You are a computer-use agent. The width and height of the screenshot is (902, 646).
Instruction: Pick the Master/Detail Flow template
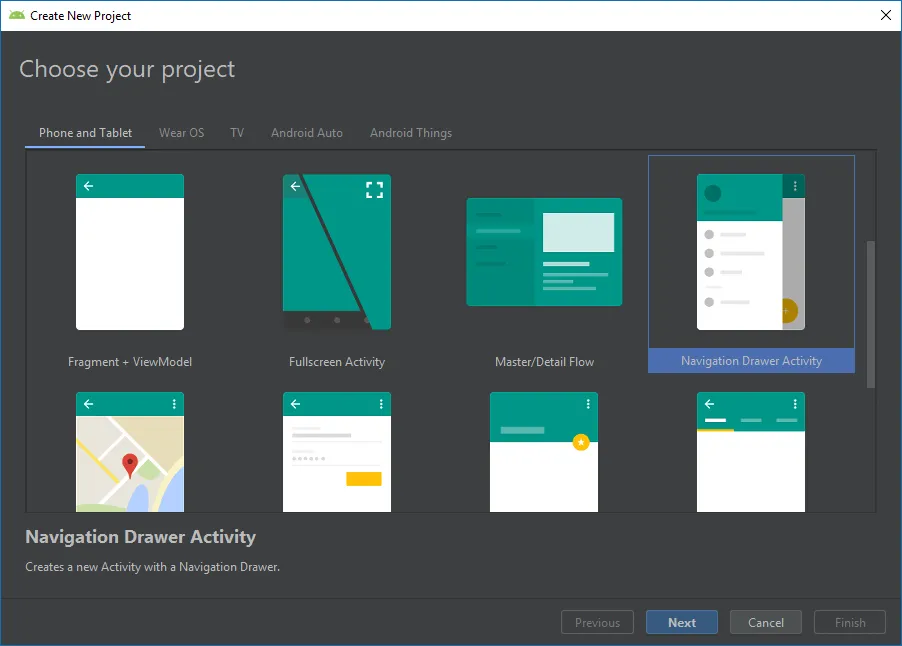coord(544,252)
